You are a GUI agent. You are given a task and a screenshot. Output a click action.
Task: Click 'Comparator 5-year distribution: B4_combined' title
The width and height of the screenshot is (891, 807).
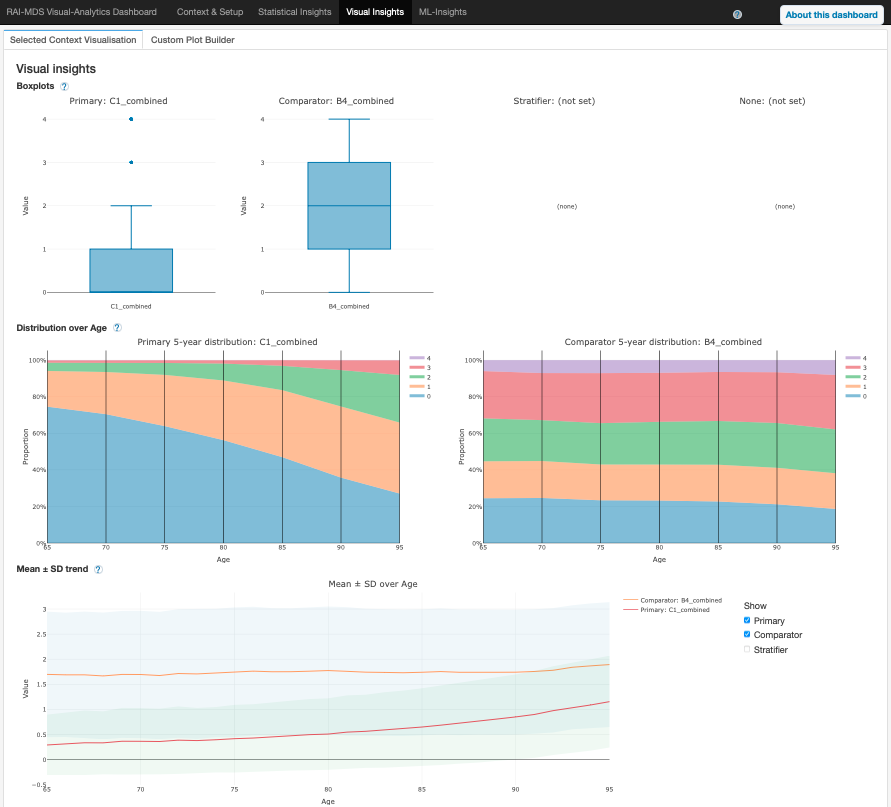click(663, 342)
